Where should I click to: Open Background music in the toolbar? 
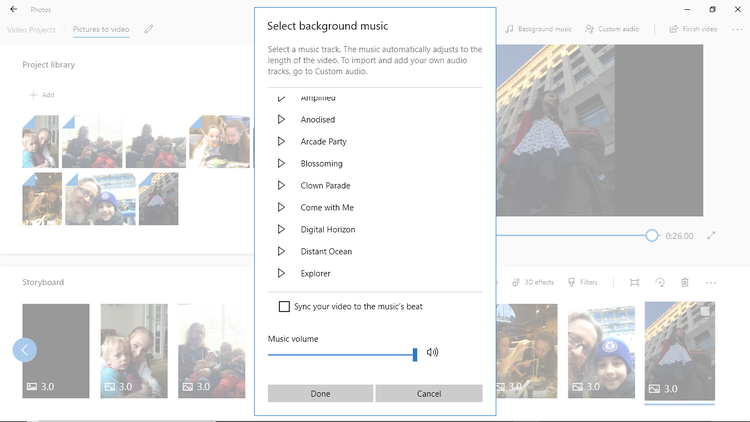tap(539, 29)
